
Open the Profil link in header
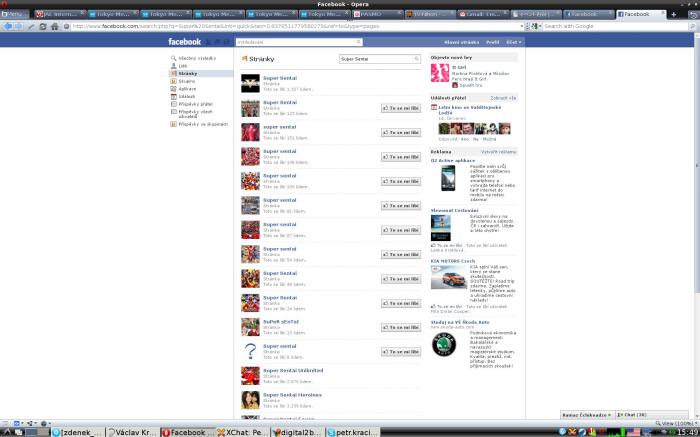point(492,42)
